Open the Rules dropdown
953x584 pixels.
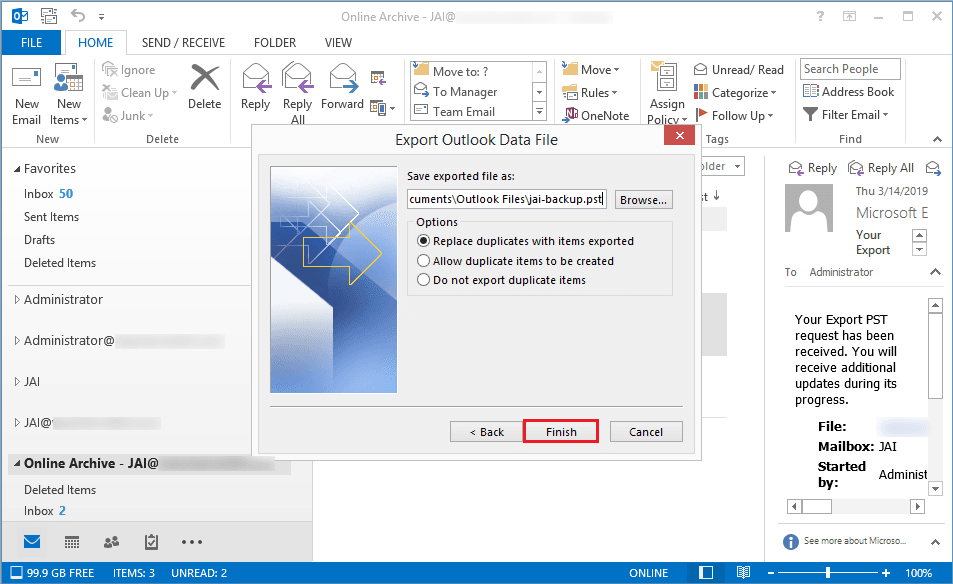pyautogui.click(x=590, y=93)
